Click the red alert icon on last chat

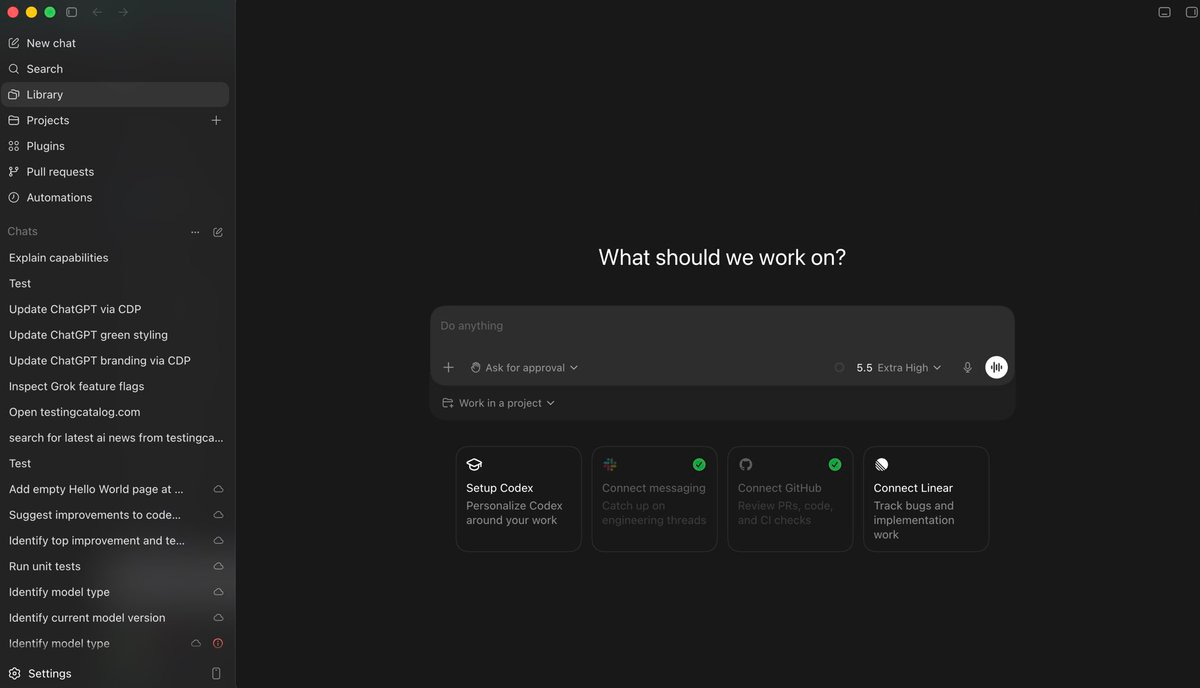(x=218, y=644)
